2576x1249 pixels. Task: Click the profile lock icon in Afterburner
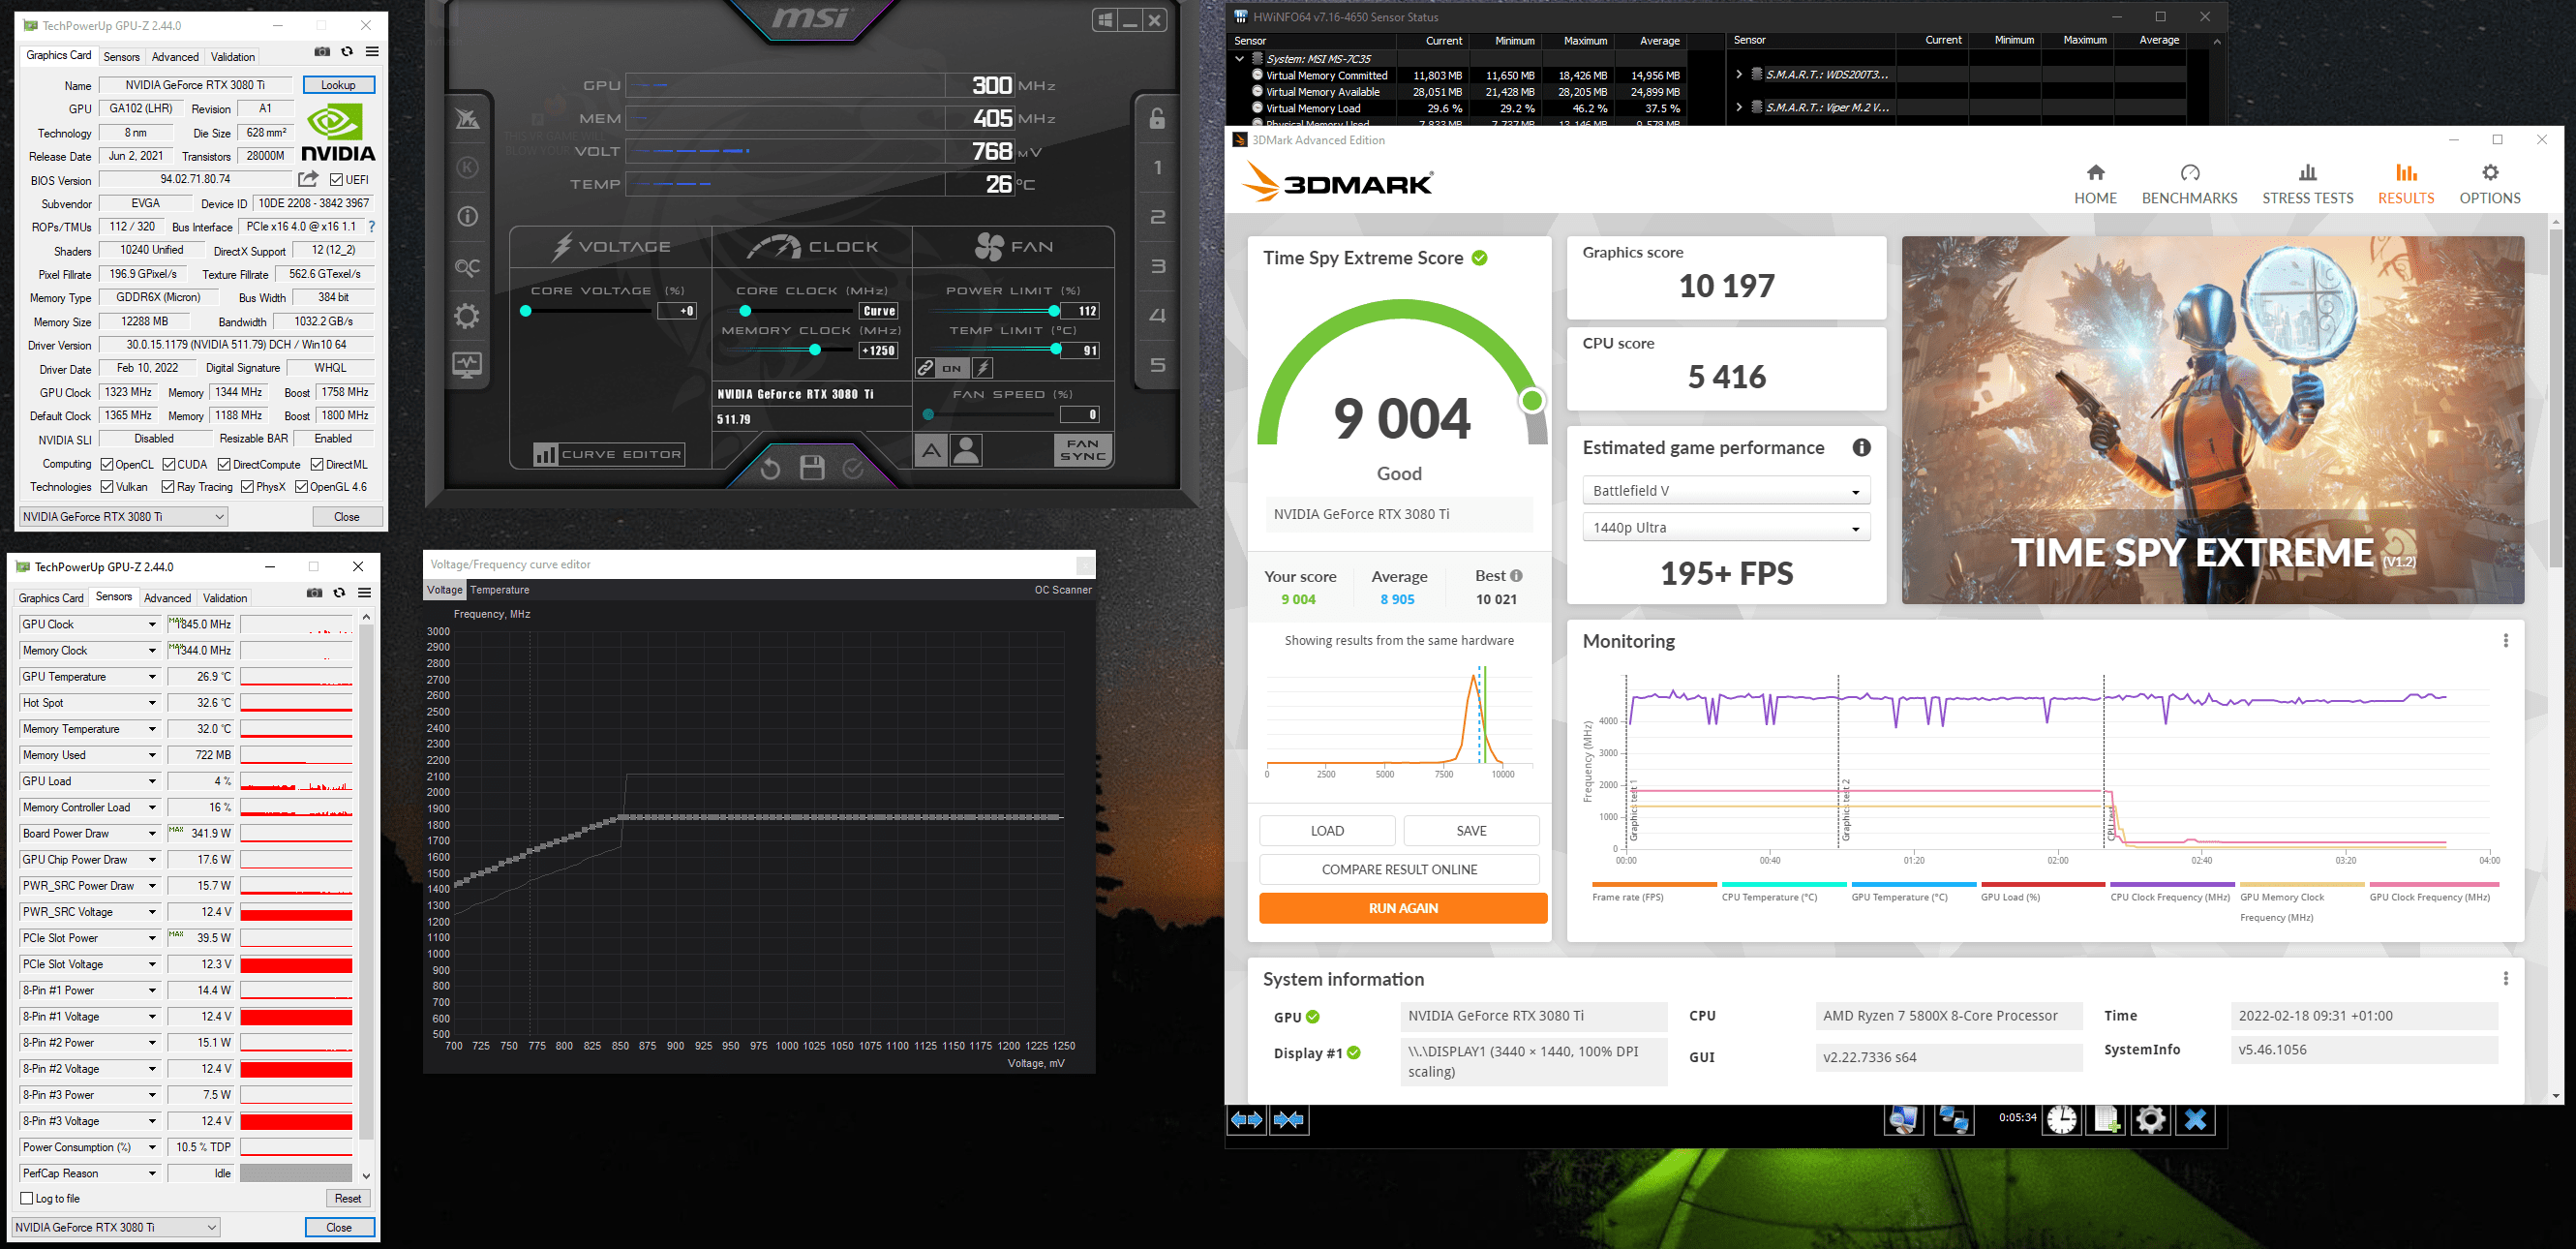1157,118
